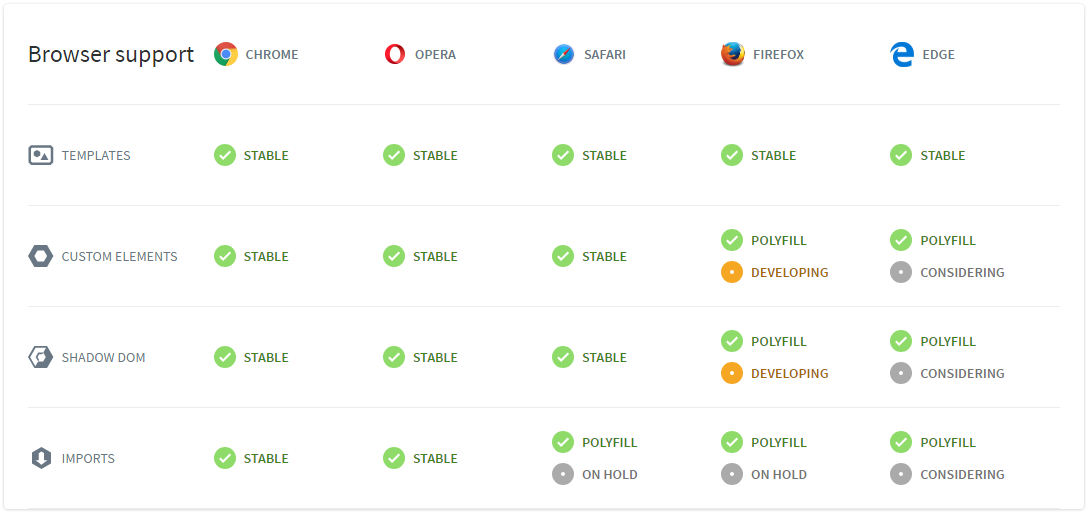
Task: Click Edge Imports POLYFILL label
Action: coord(947,442)
